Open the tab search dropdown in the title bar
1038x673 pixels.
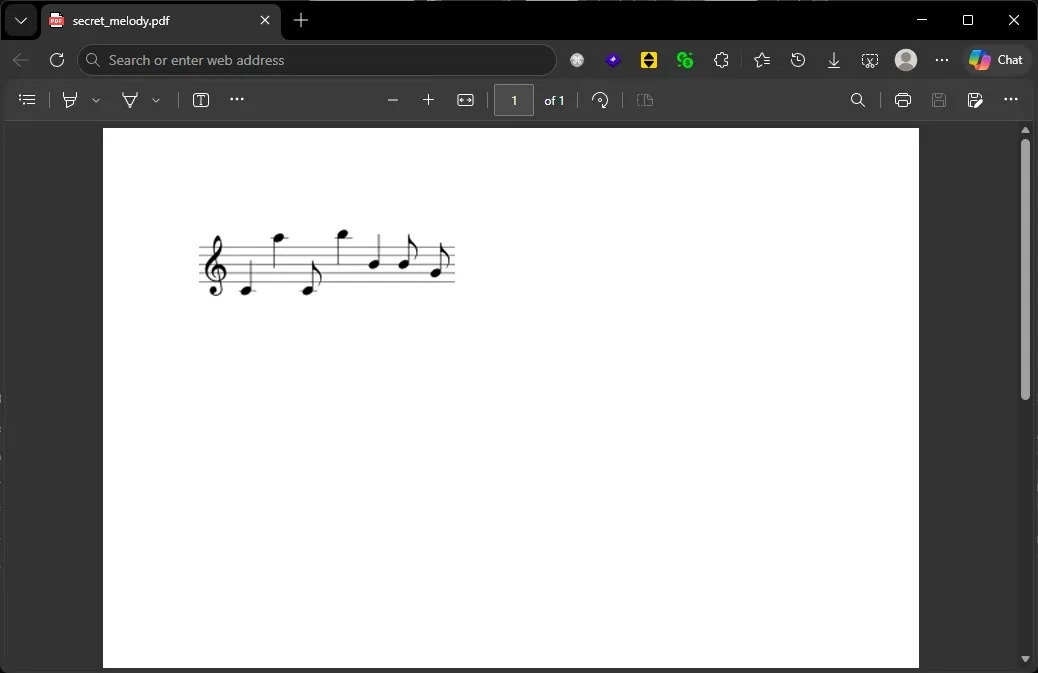click(x=21, y=20)
